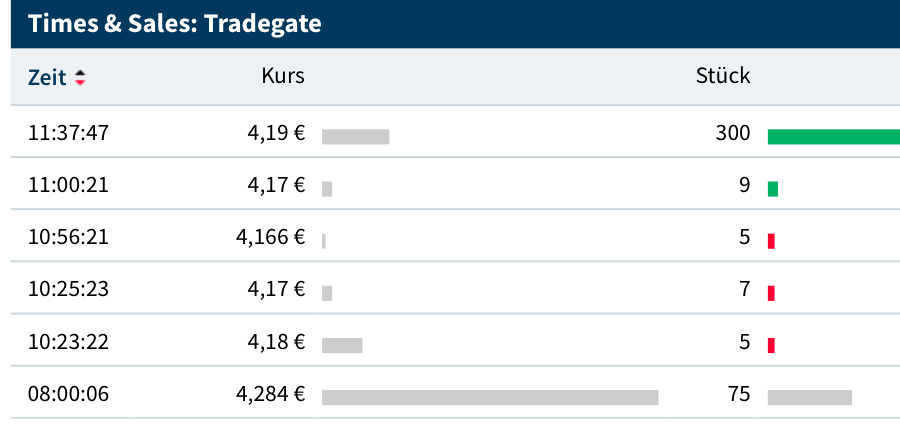Screen dimensions: 900x435
Task: Select the 10:23:22 trade time
Action: pos(68,341)
